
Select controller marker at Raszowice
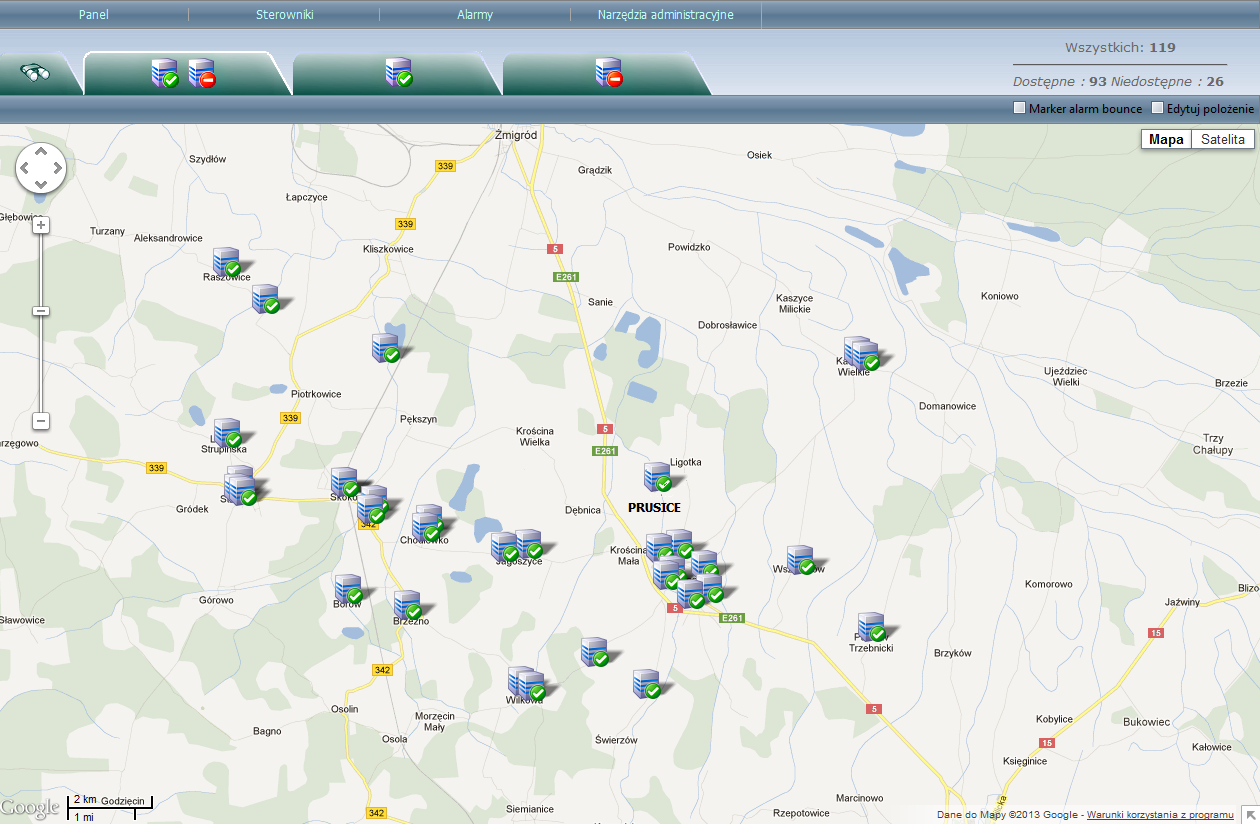click(228, 263)
